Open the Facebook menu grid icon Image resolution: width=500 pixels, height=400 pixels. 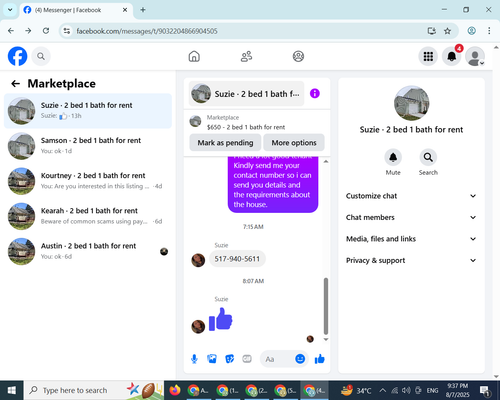(x=428, y=56)
